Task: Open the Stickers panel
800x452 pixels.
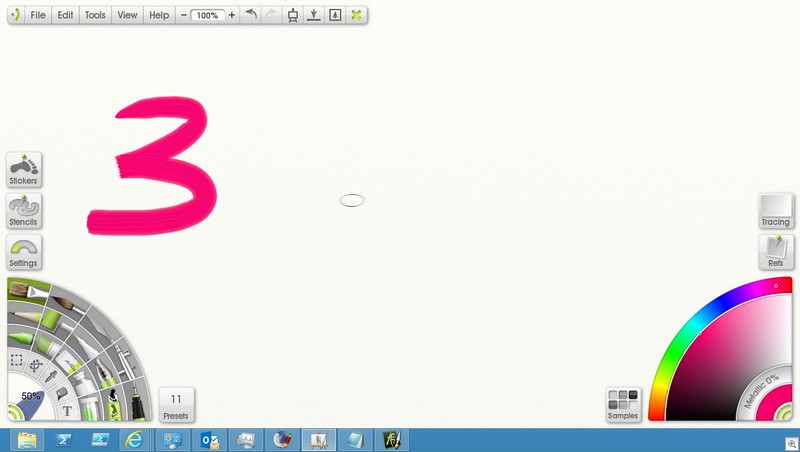Action: click(x=23, y=170)
